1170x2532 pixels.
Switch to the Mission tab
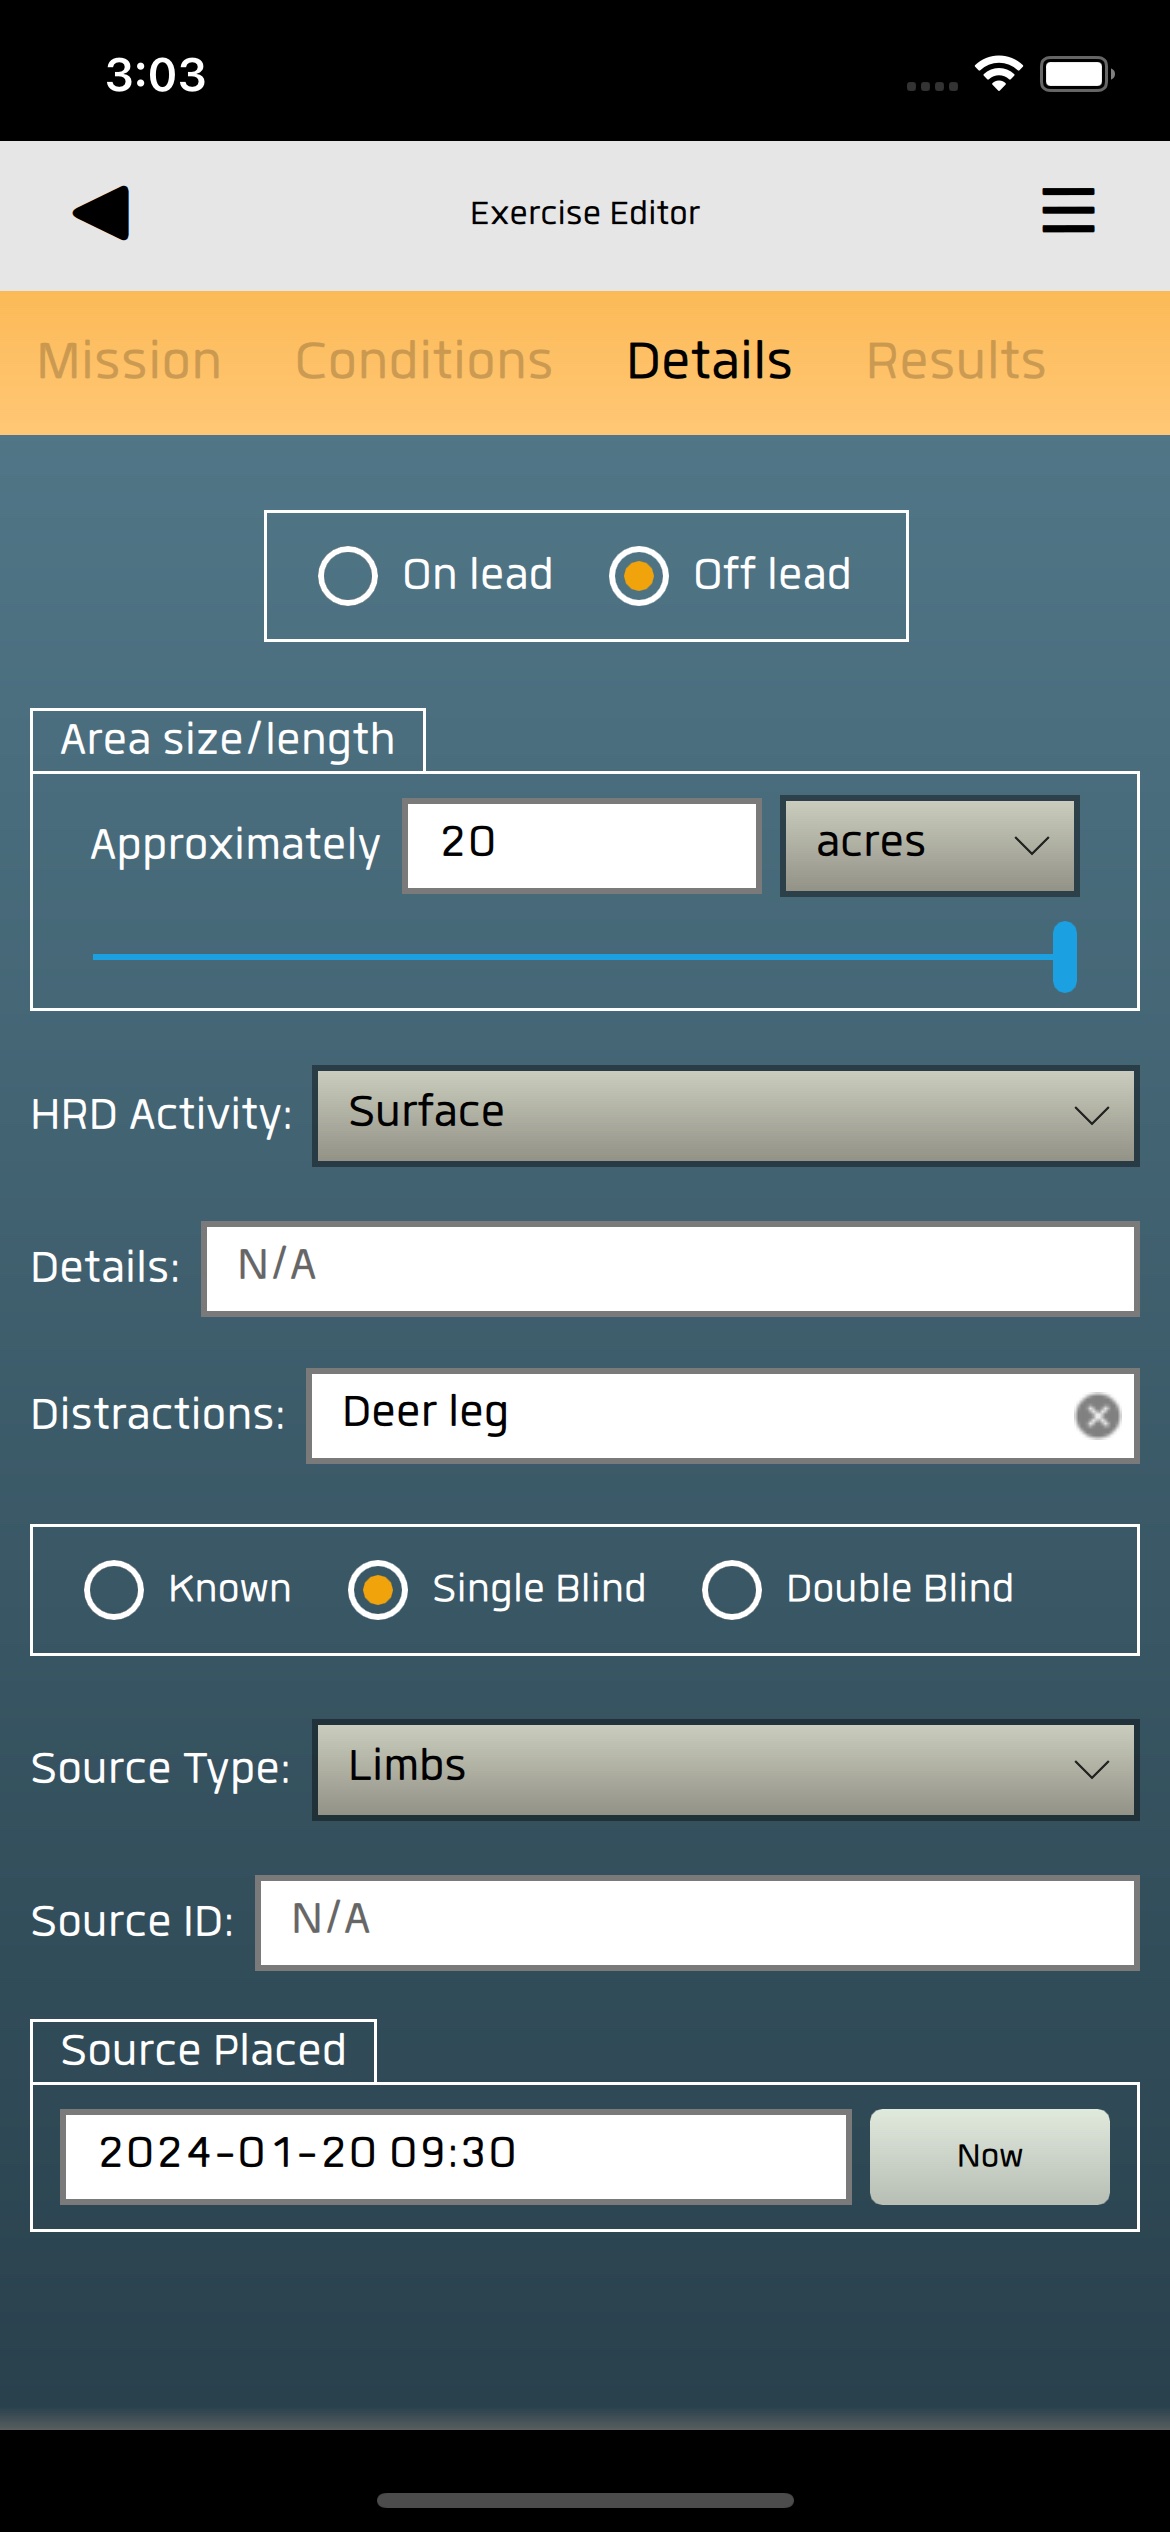(x=129, y=361)
